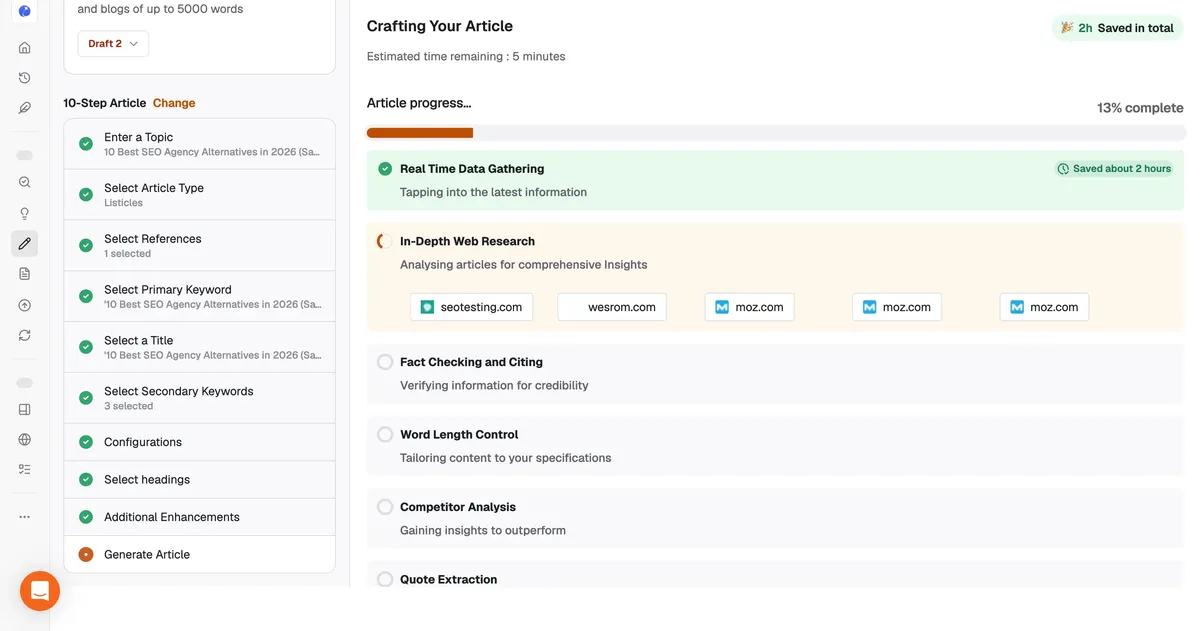
Task: Click the clock icon beside Saved about 2 hours
Action: pyautogui.click(x=1063, y=169)
